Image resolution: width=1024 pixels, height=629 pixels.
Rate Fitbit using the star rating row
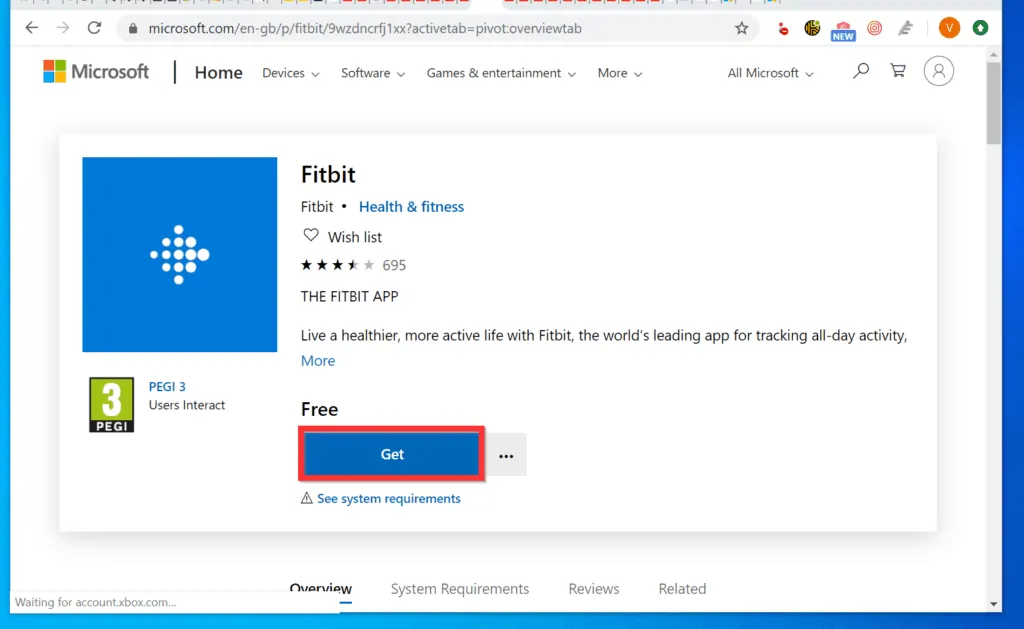337,265
